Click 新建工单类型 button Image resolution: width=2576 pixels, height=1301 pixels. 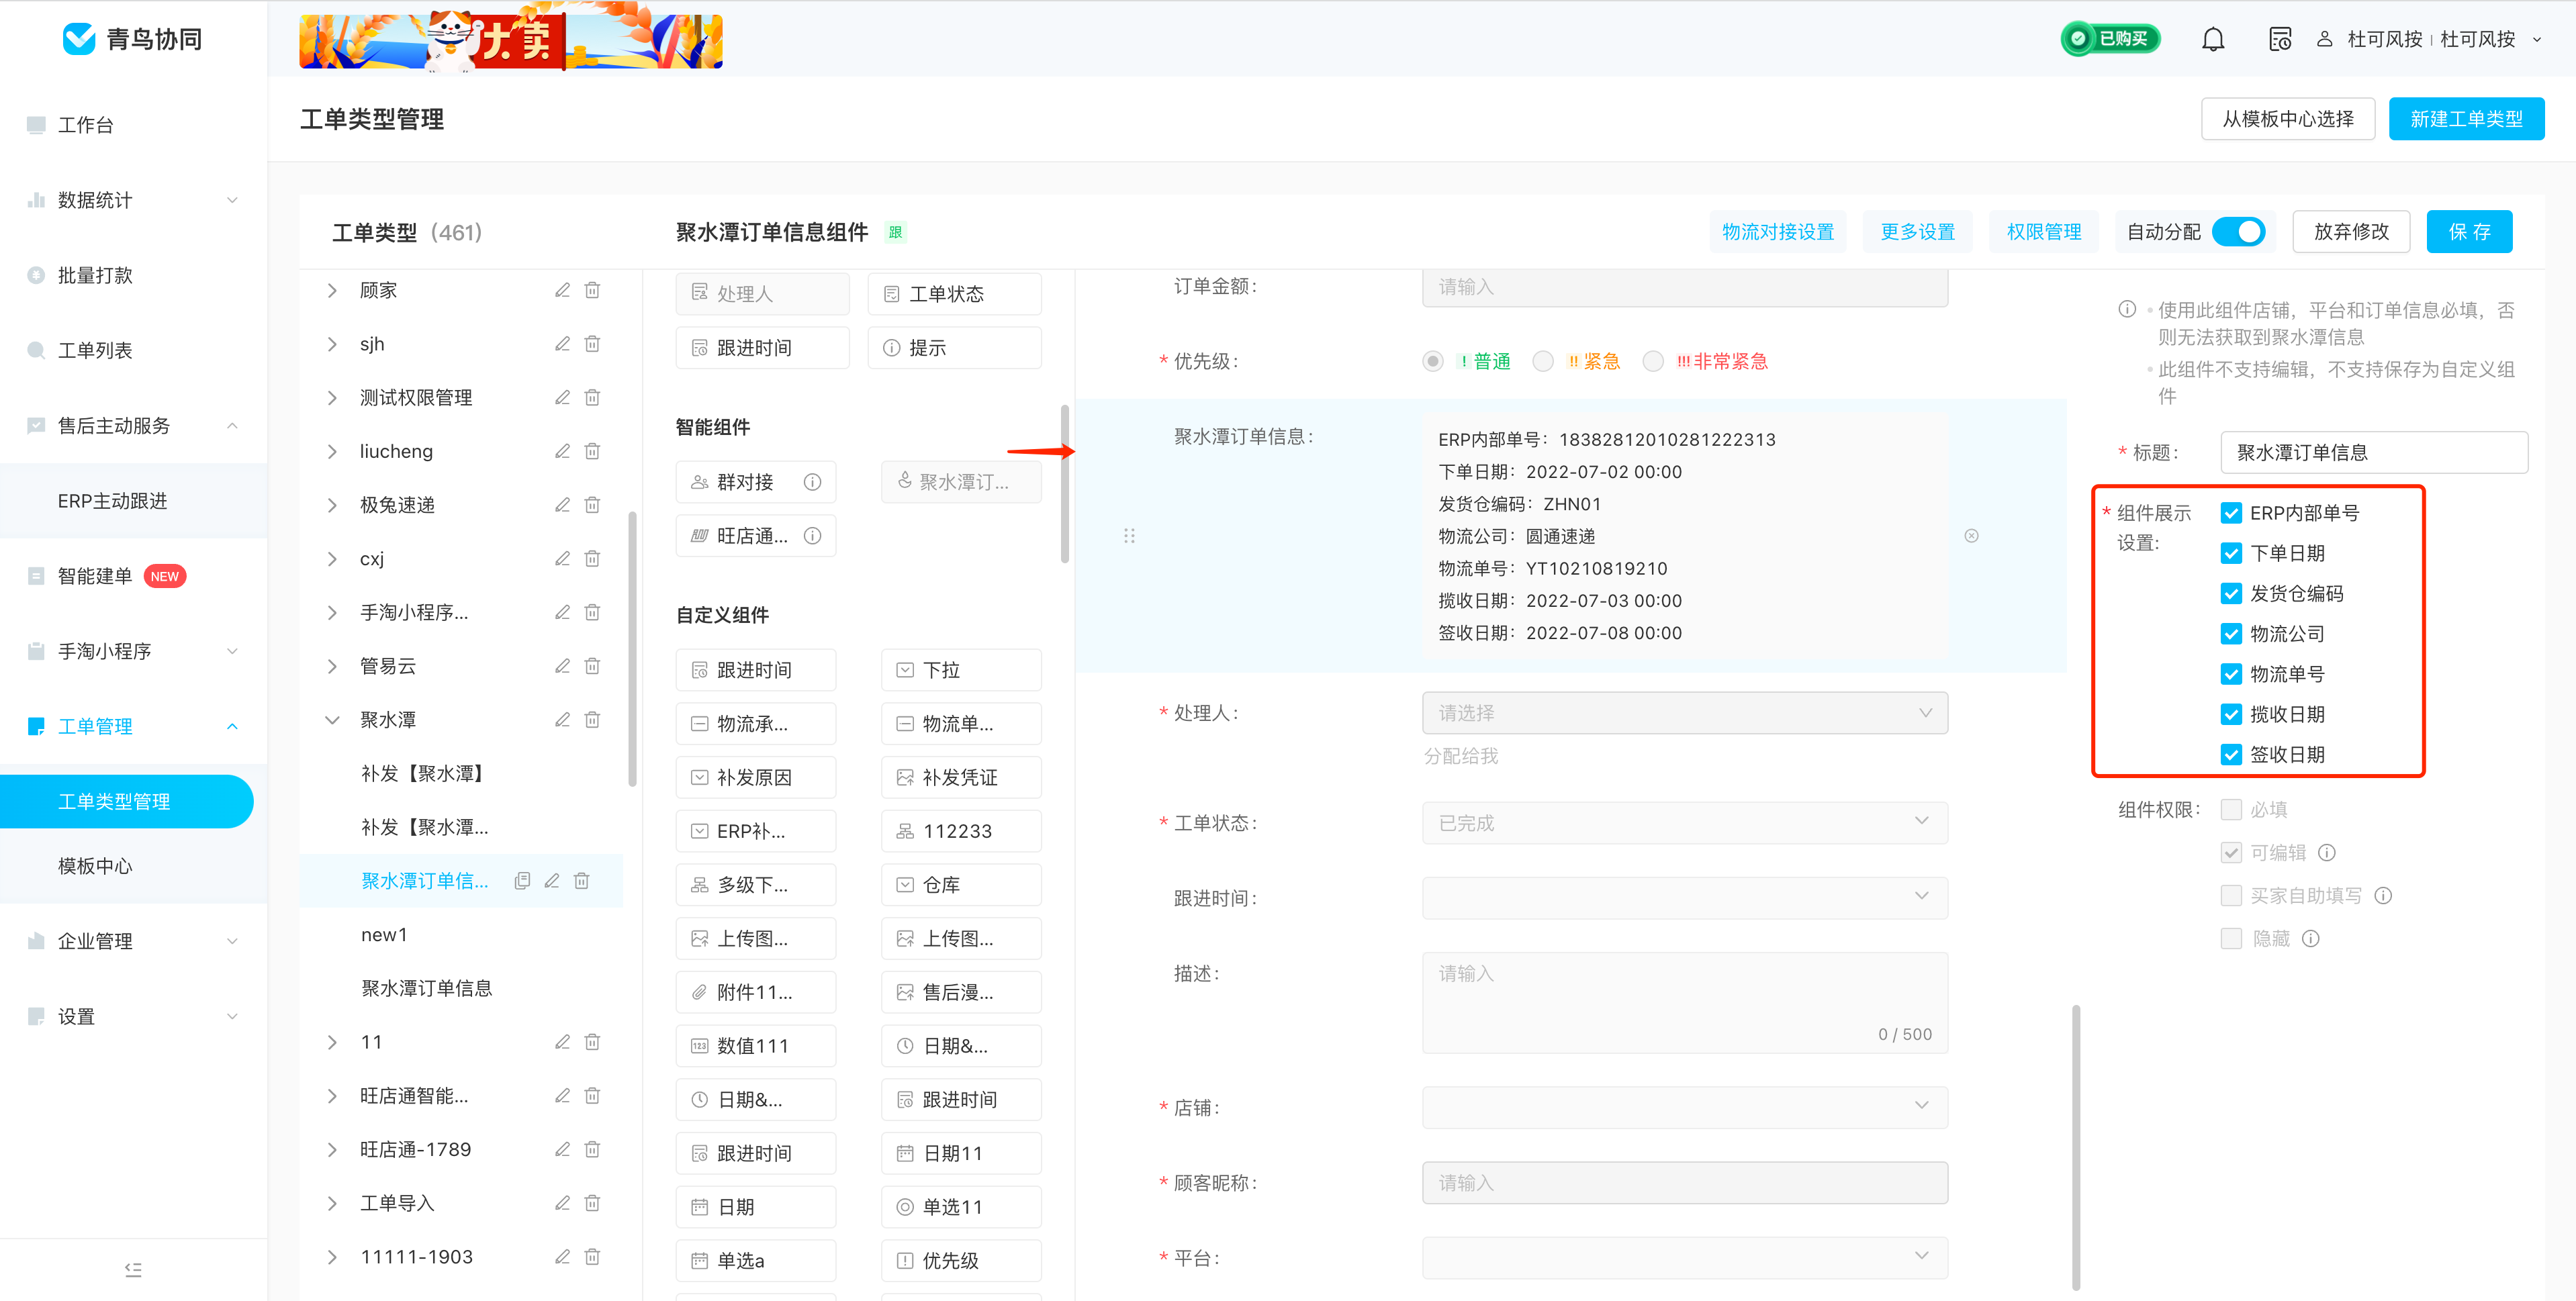point(2466,119)
